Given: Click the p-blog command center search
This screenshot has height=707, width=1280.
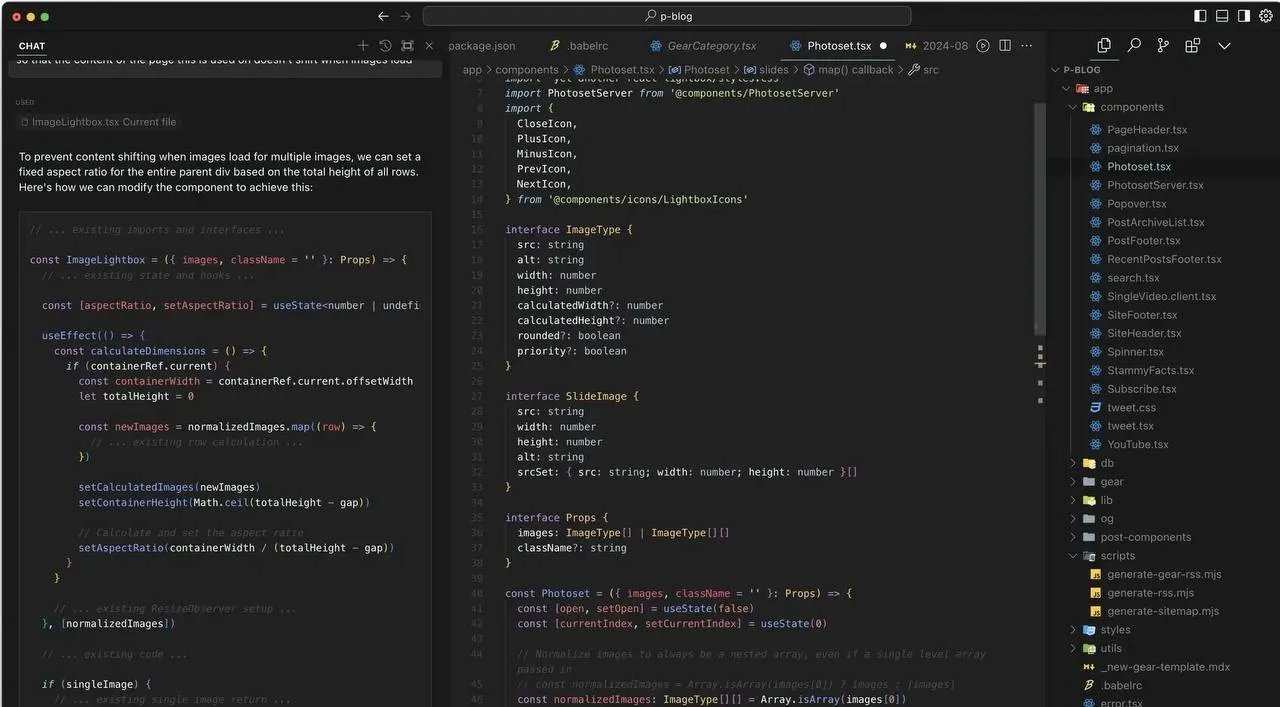Looking at the screenshot, I should tap(667, 16).
